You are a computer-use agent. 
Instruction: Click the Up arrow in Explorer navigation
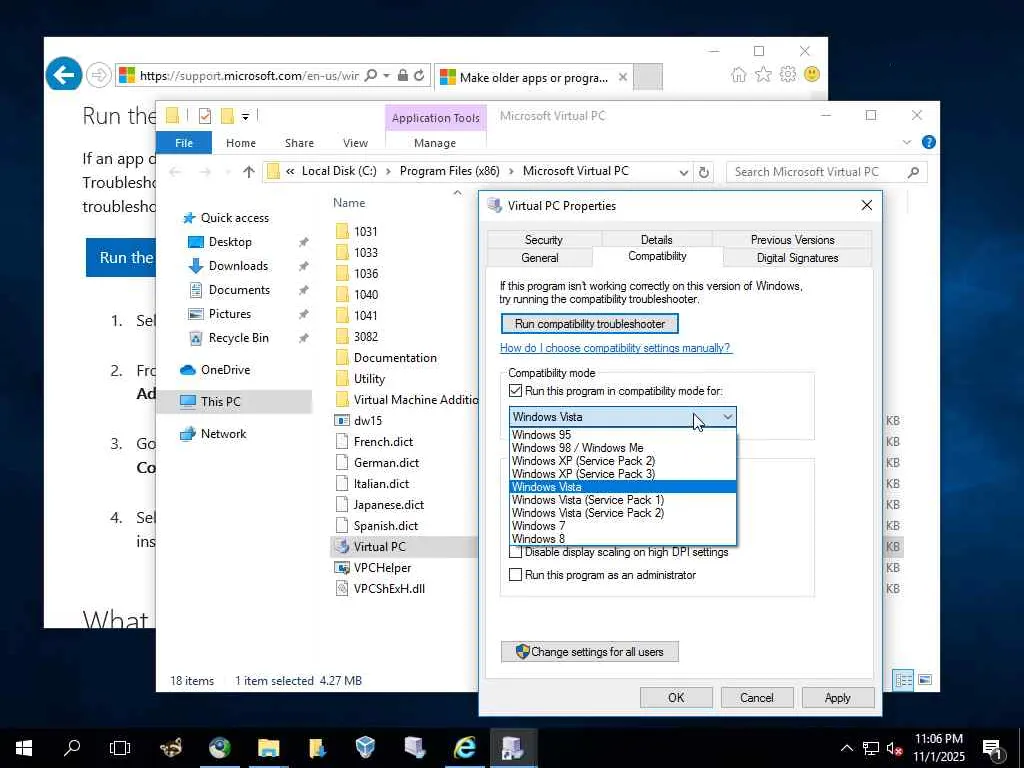pyautogui.click(x=248, y=172)
